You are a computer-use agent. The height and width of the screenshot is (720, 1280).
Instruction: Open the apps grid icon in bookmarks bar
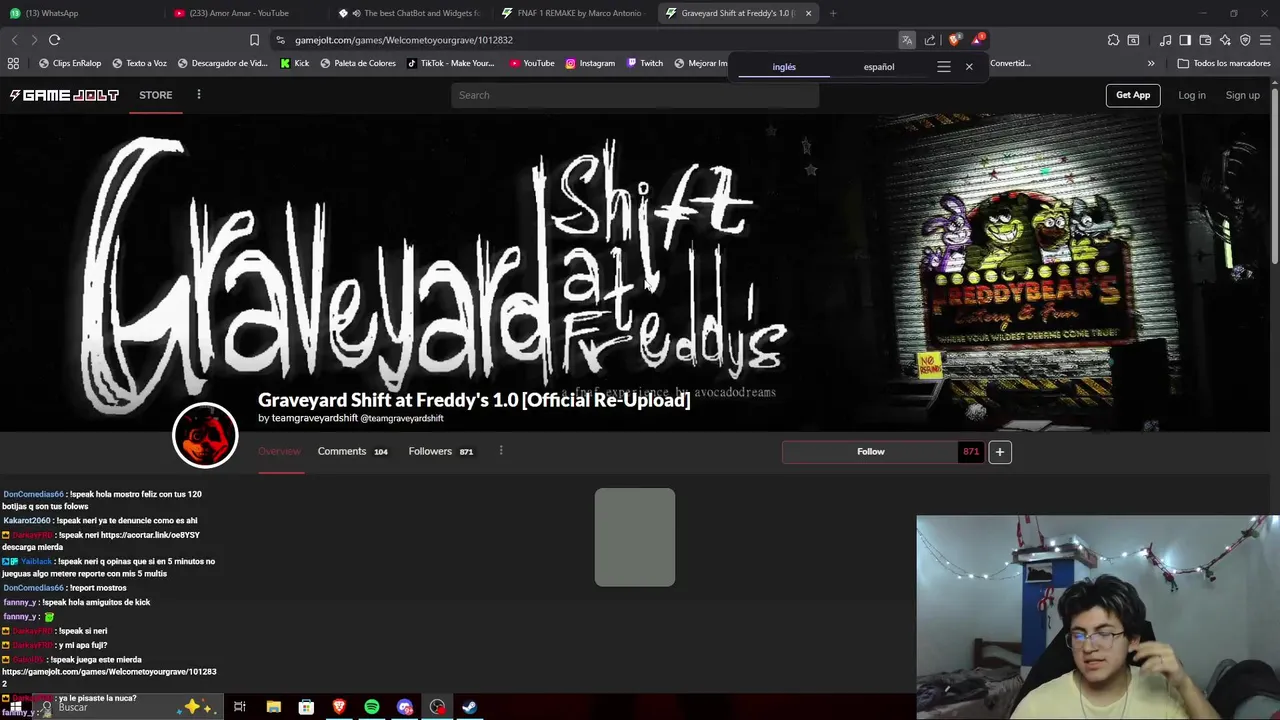coord(13,63)
